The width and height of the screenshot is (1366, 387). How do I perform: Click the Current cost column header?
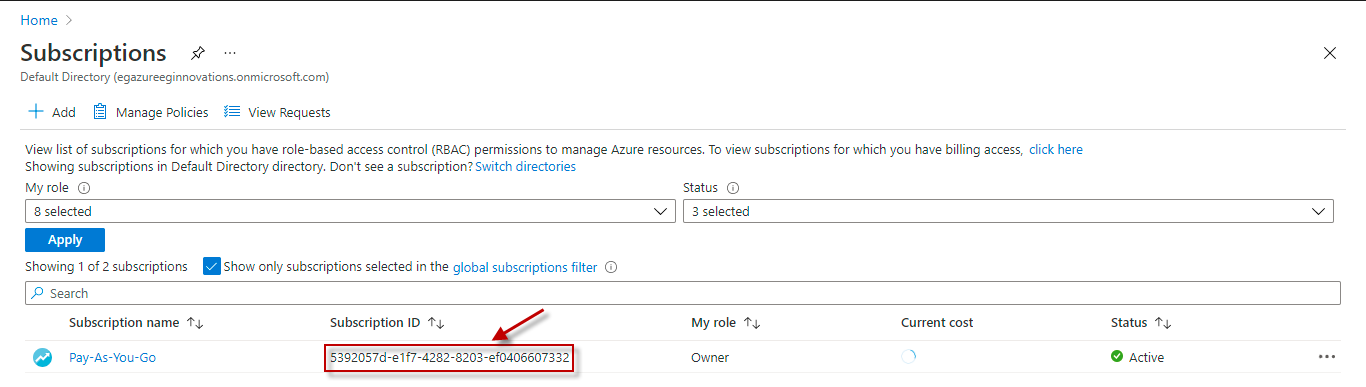pos(937,322)
